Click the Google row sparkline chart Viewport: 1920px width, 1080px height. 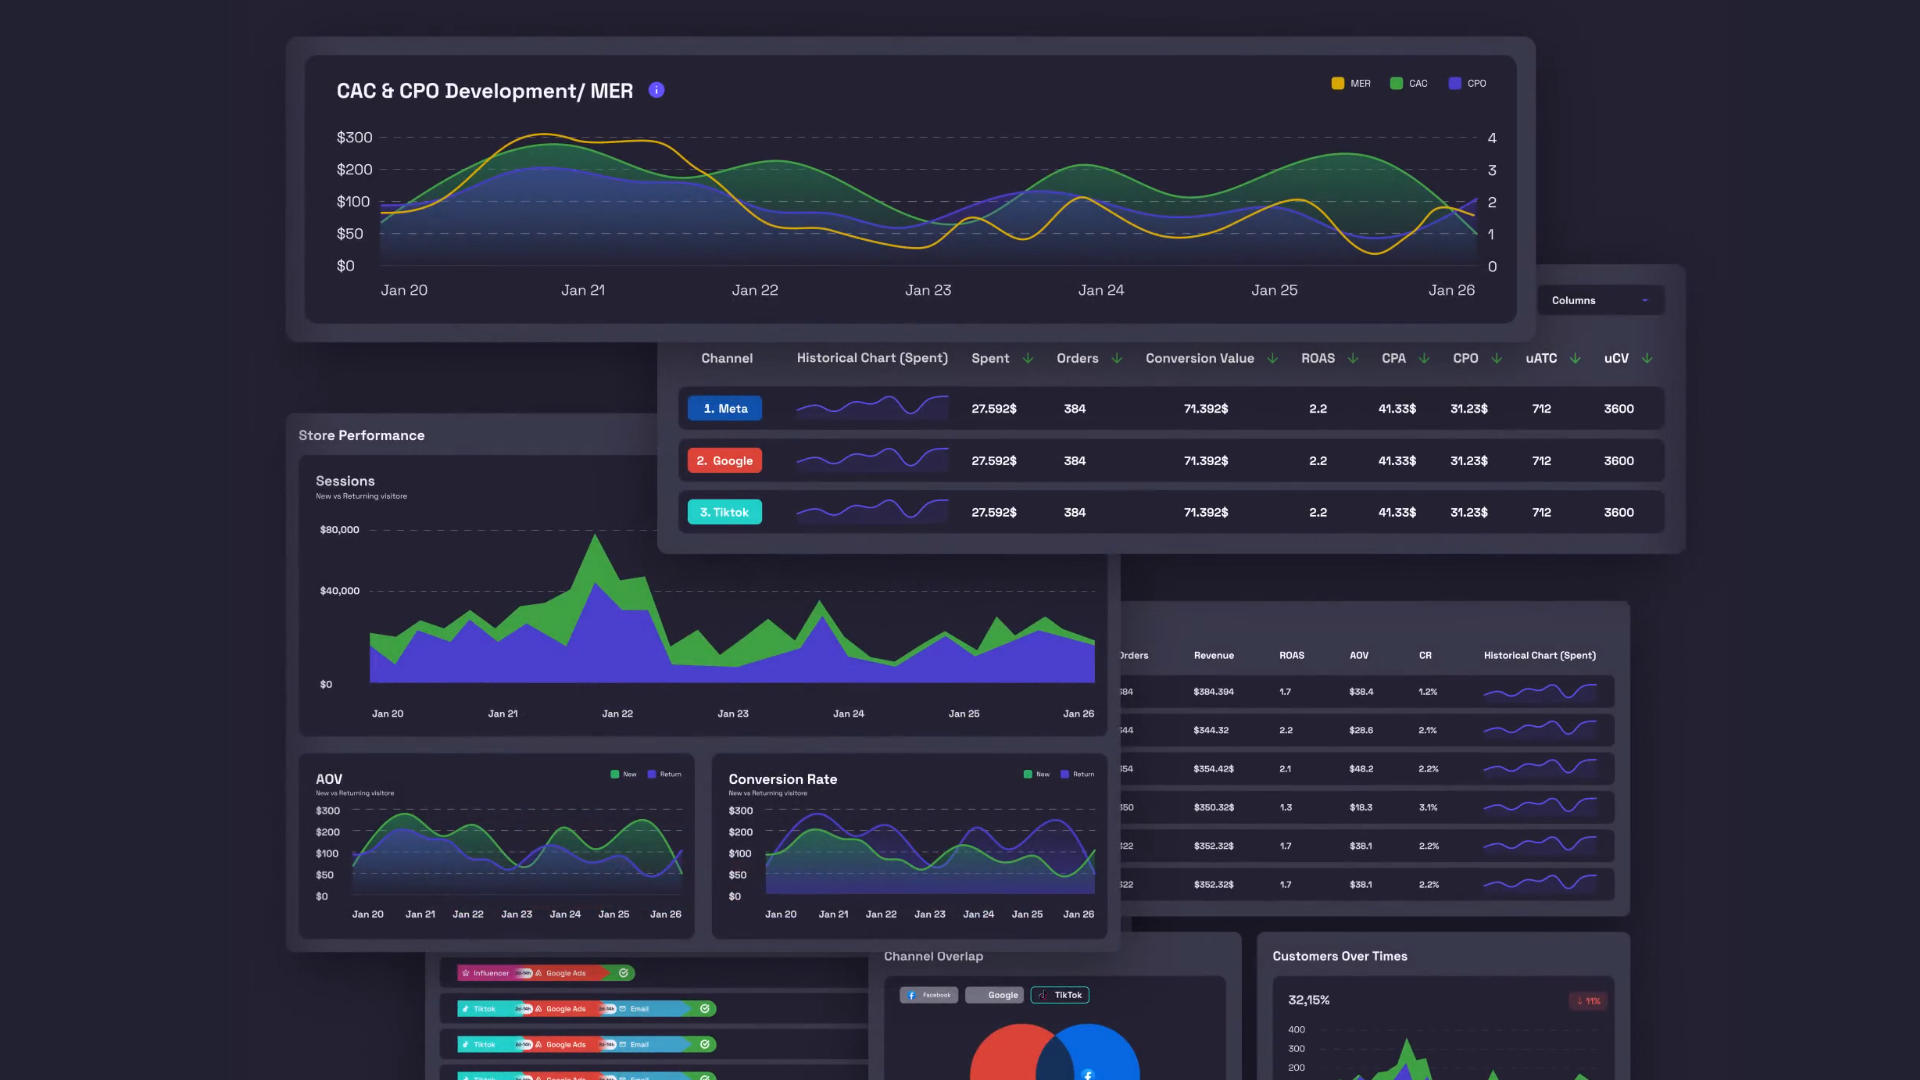click(x=872, y=459)
